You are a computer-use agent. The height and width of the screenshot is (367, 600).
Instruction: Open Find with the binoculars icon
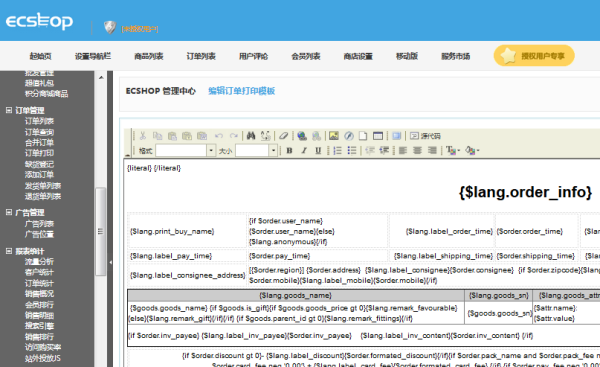point(251,135)
